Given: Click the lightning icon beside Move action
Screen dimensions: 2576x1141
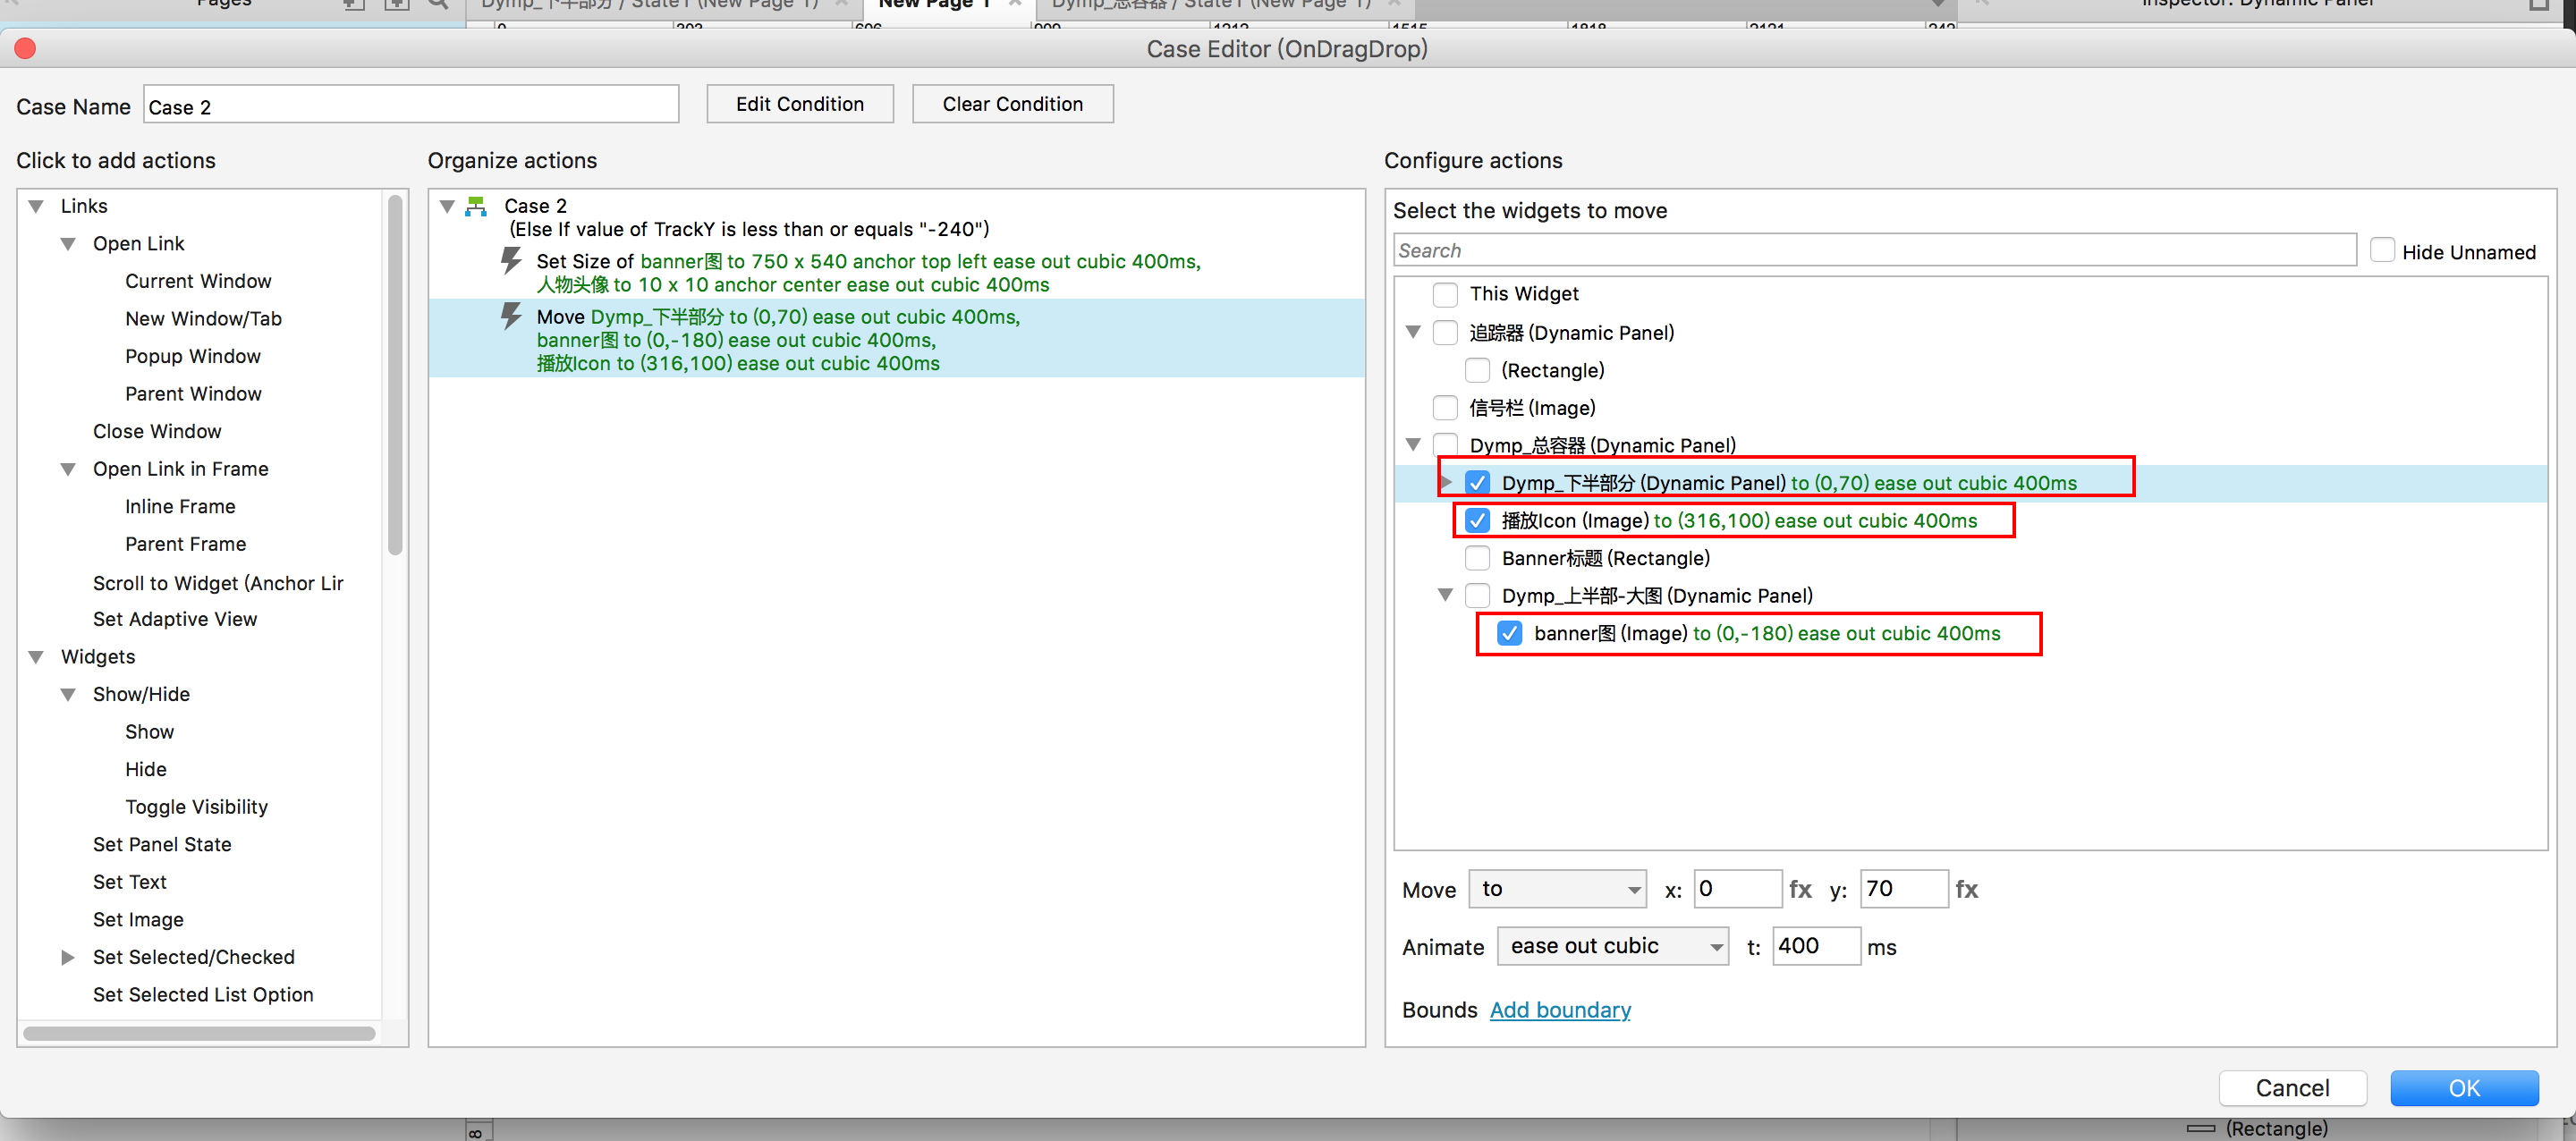Looking at the screenshot, I should point(511,317).
